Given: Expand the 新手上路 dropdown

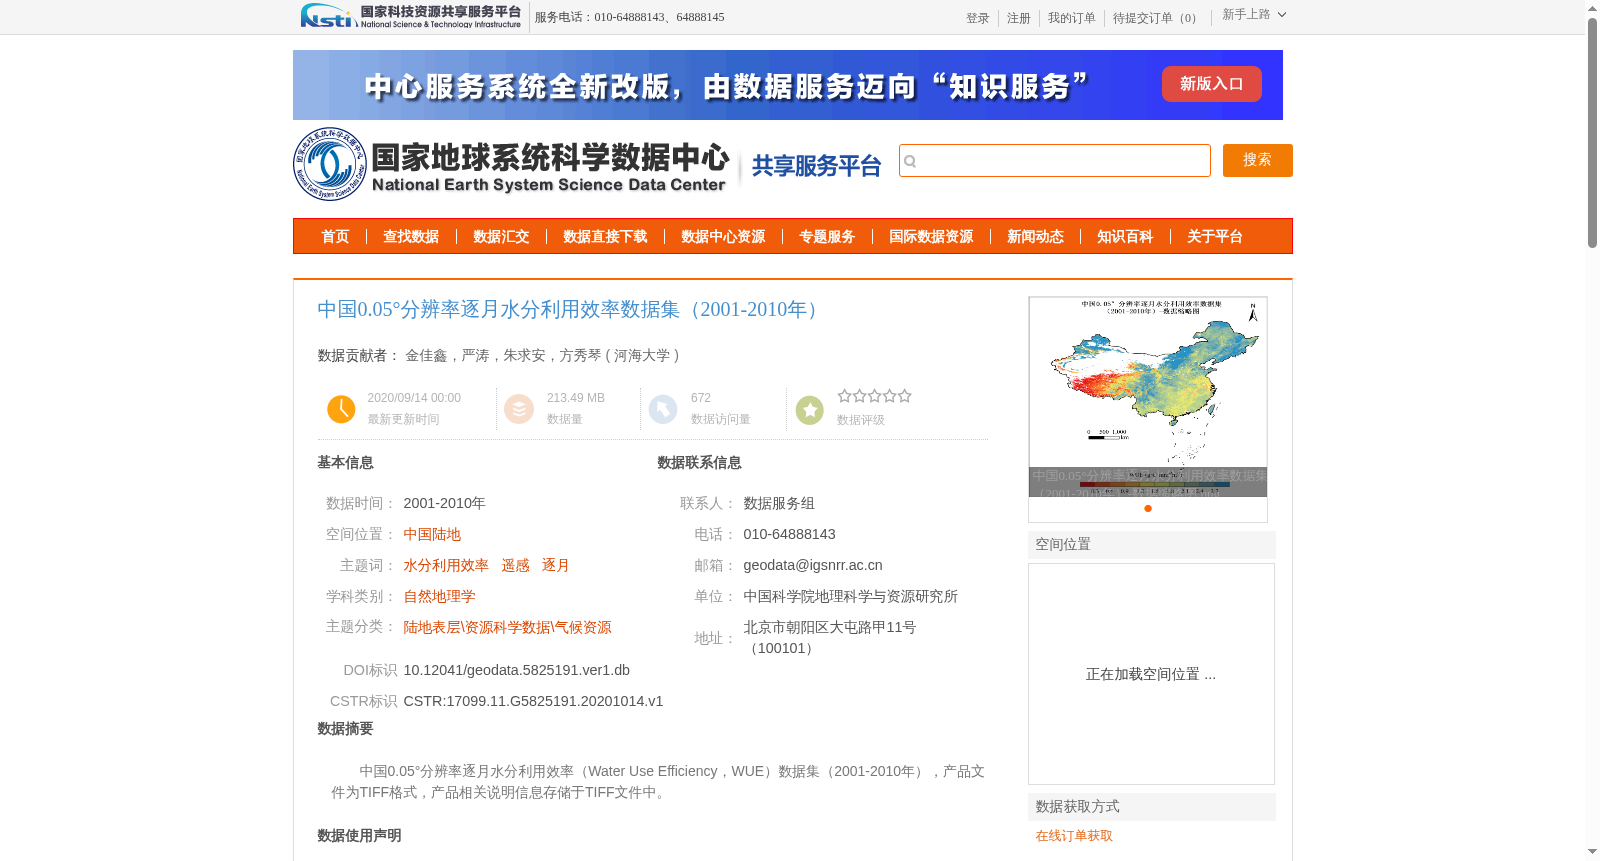Looking at the screenshot, I should click(1254, 15).
